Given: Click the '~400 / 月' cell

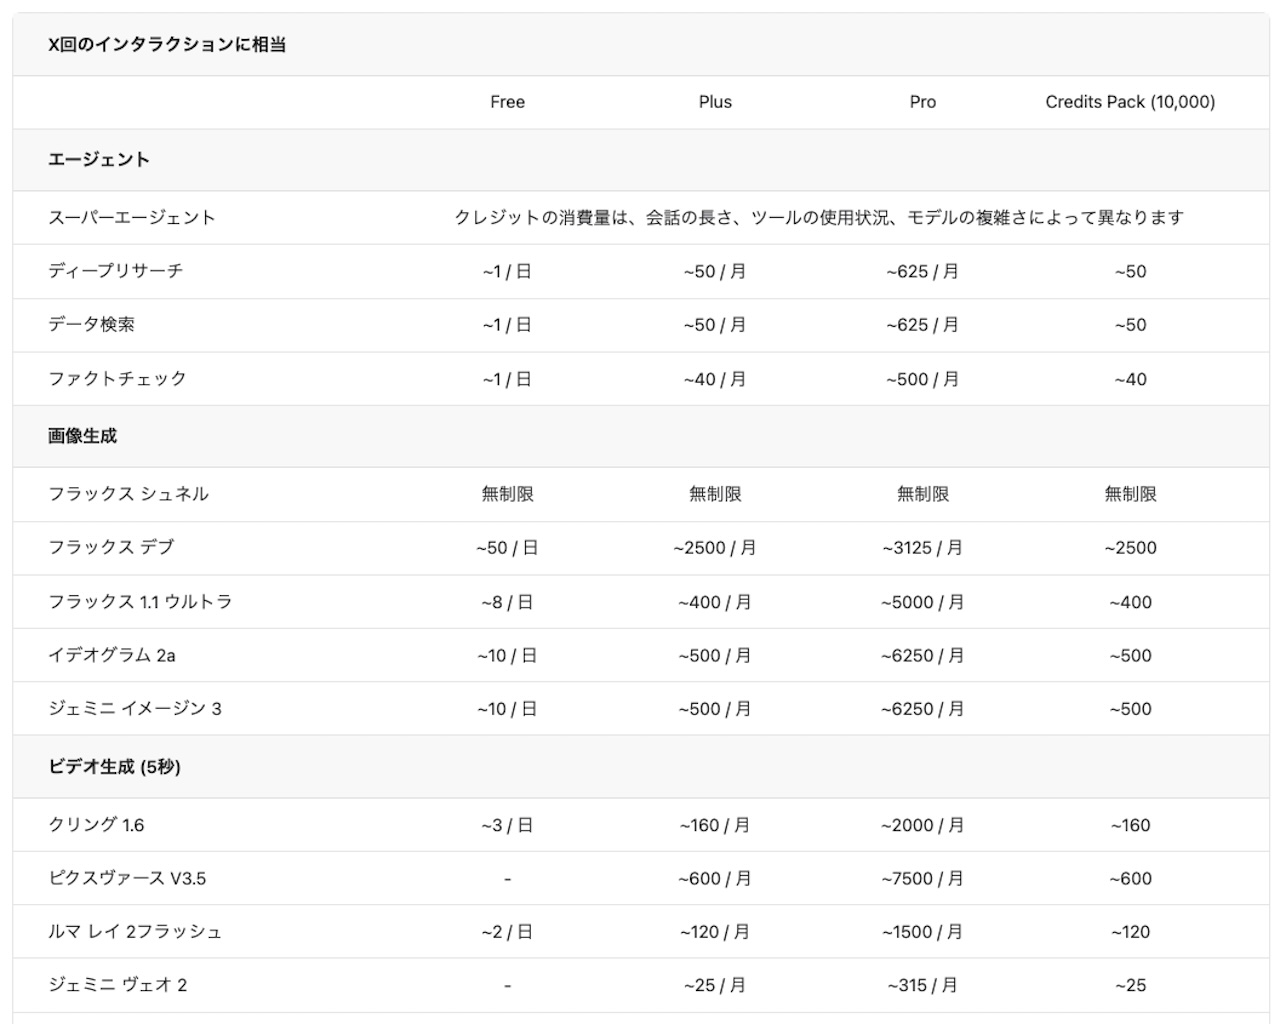Looking at the screenshot, I should click(715, 603).
